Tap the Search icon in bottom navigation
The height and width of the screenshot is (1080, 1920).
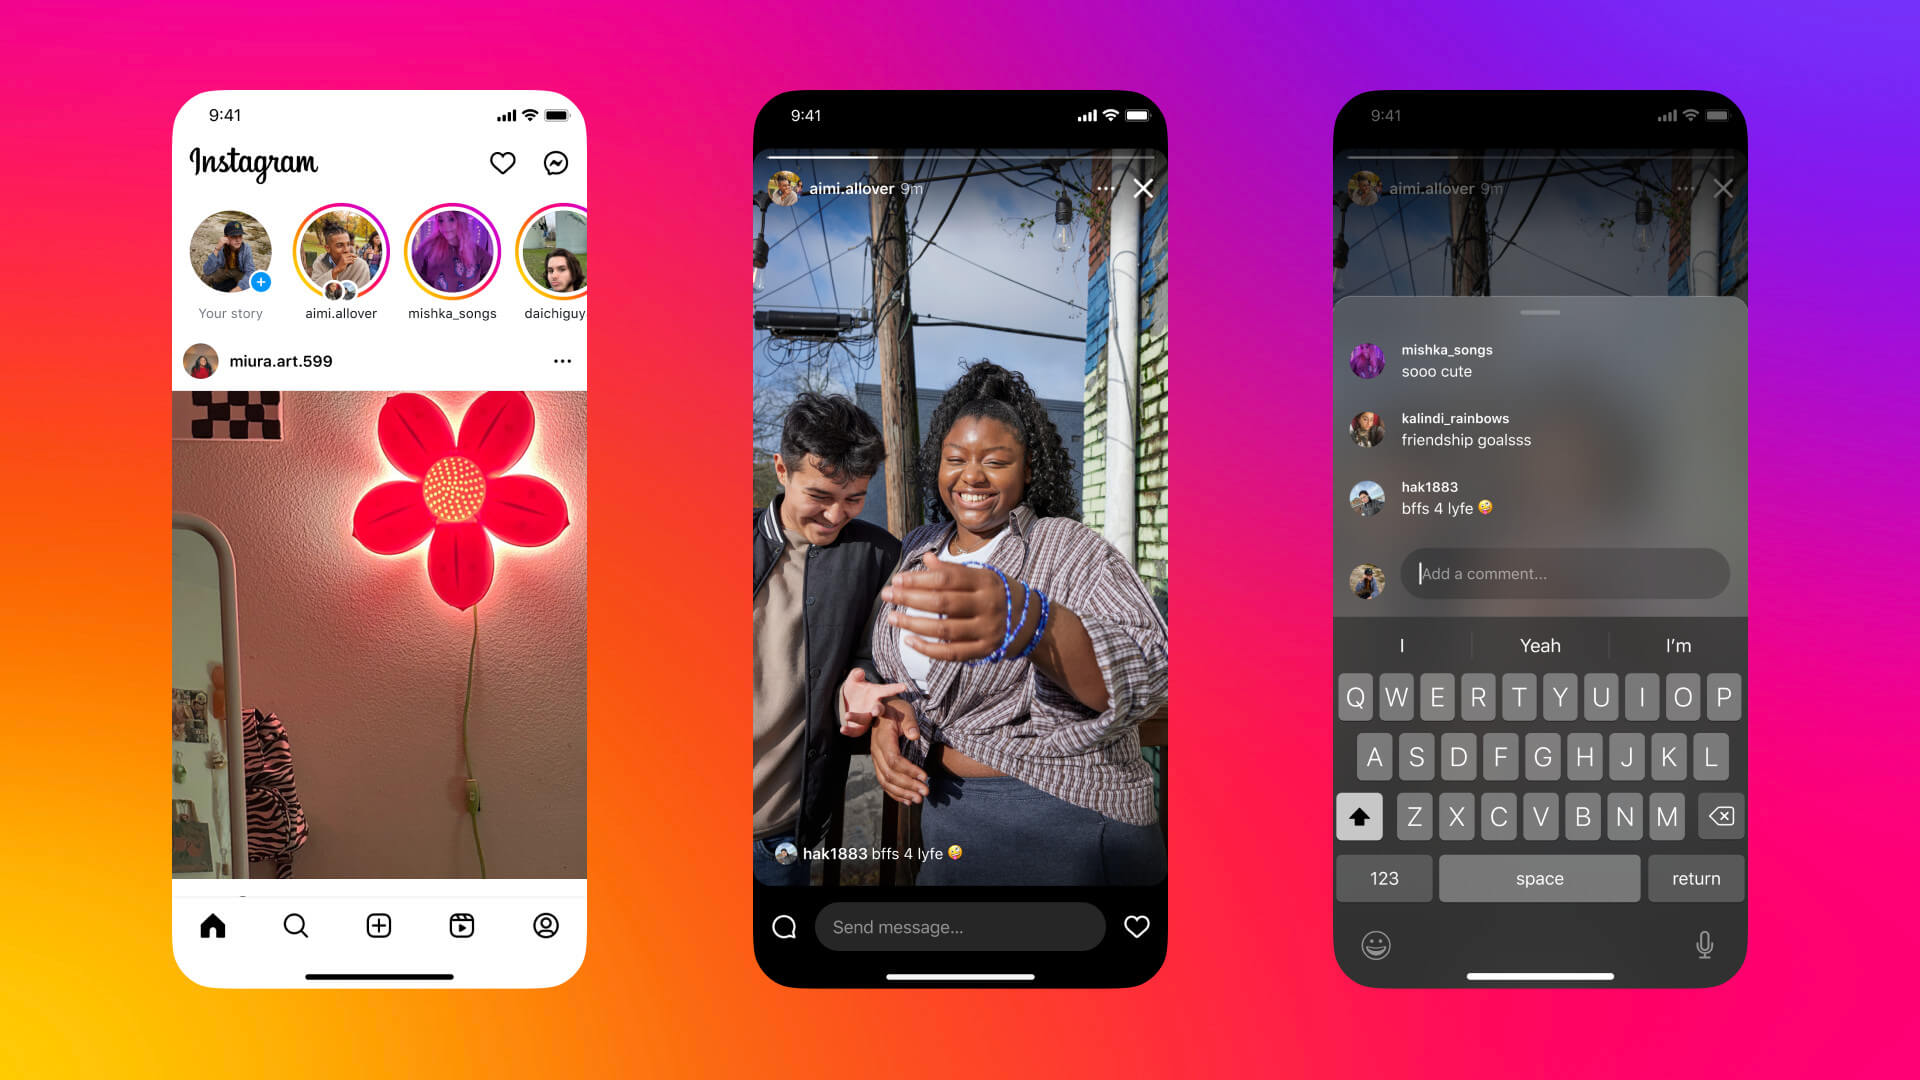(x=295, y=924)
